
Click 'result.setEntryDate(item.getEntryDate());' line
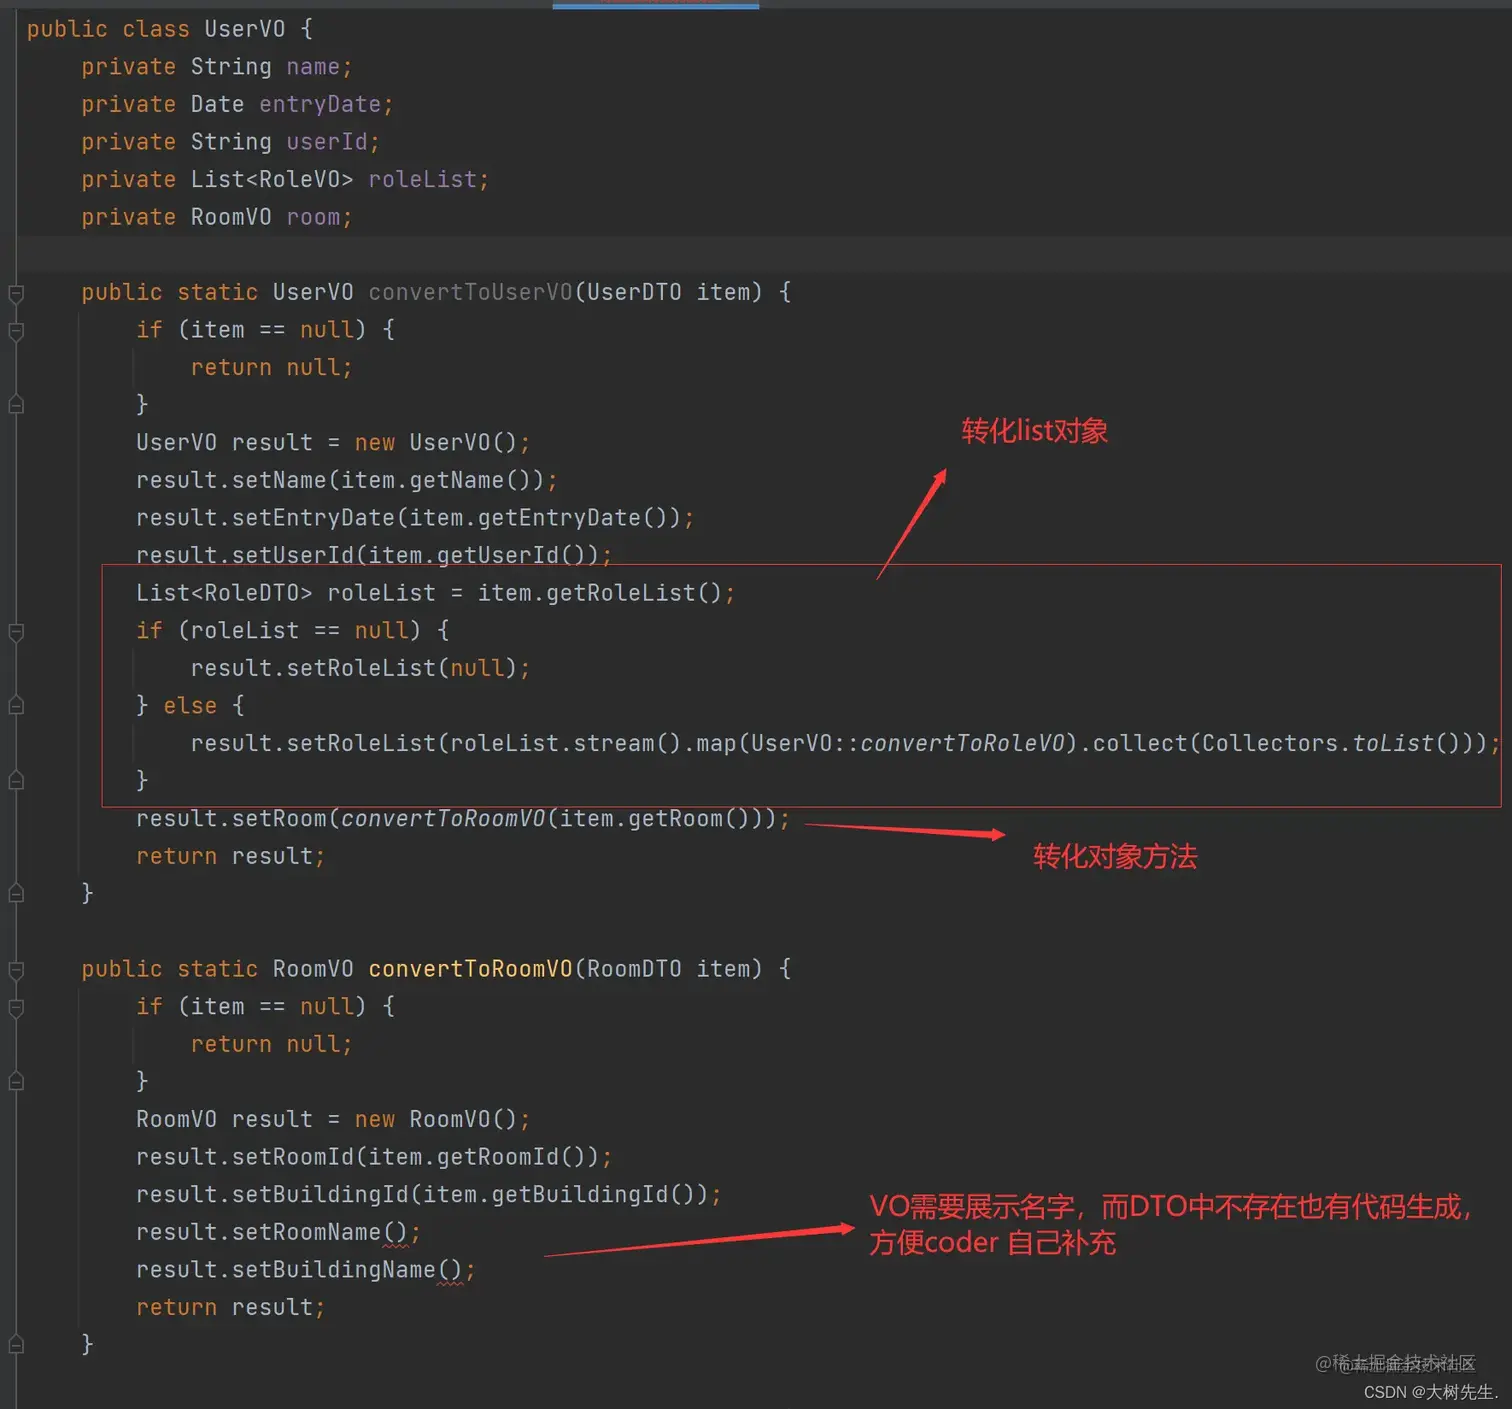[414, 518]
